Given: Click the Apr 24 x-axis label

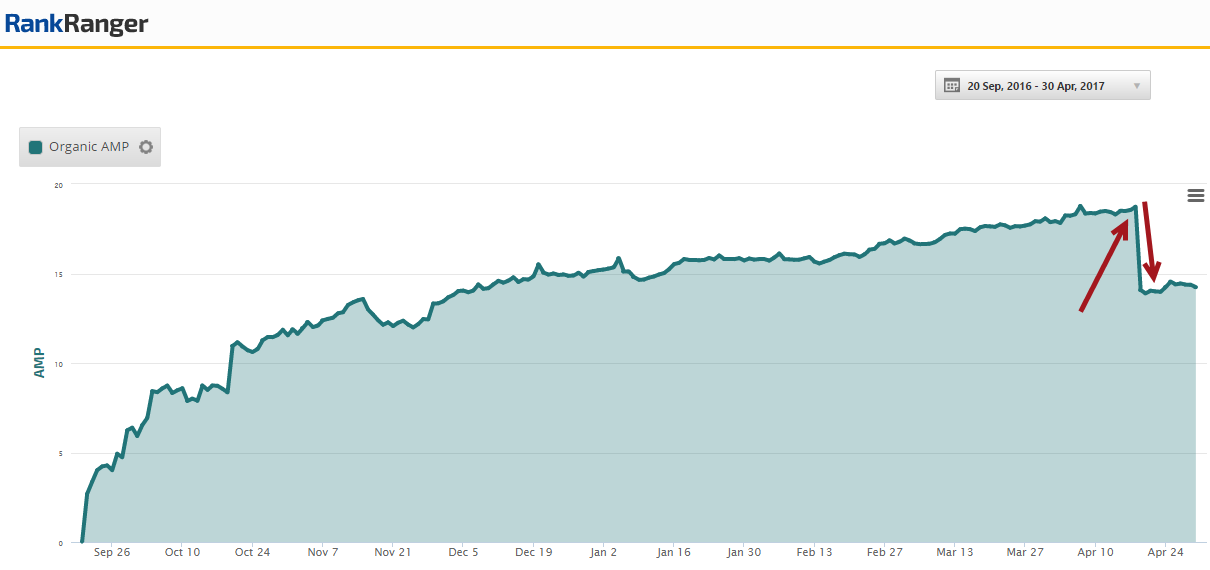Looking at the screenshot, I should [x=1166, y=552].
